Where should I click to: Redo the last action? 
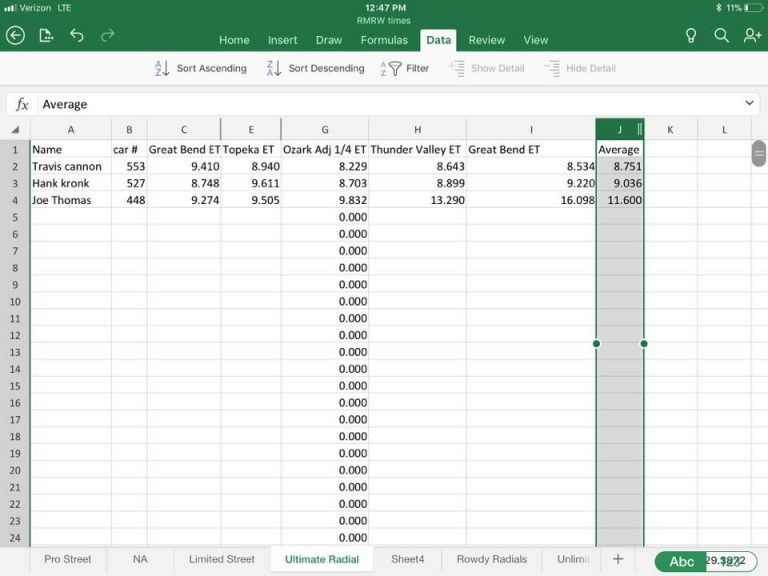point(107,35)
